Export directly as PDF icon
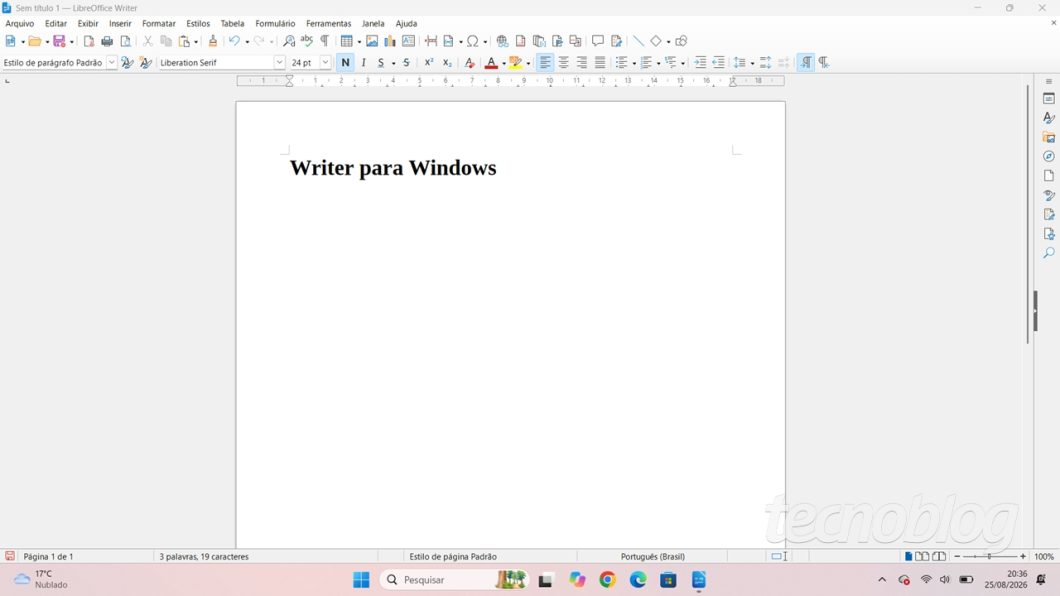This screenshot has width=1060, height=596. [89, 41]
